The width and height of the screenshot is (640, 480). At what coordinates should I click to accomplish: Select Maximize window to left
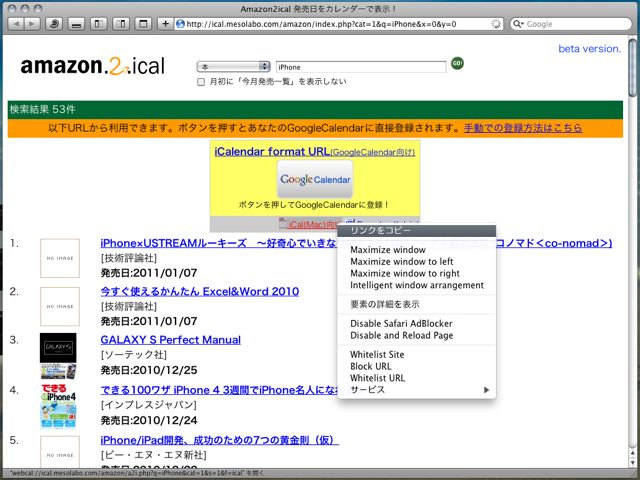[x=417, y=262]
